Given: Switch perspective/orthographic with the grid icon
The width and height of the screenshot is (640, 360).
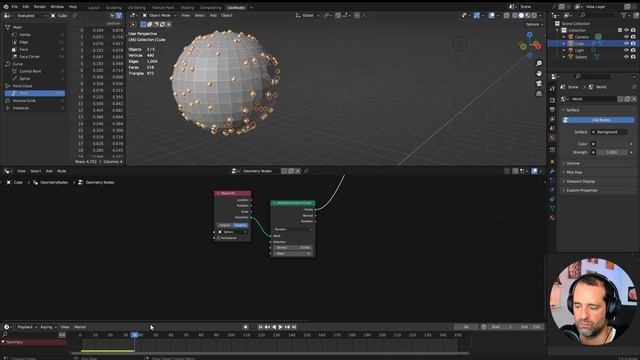Looking at the screenshot, I should 539,93.
